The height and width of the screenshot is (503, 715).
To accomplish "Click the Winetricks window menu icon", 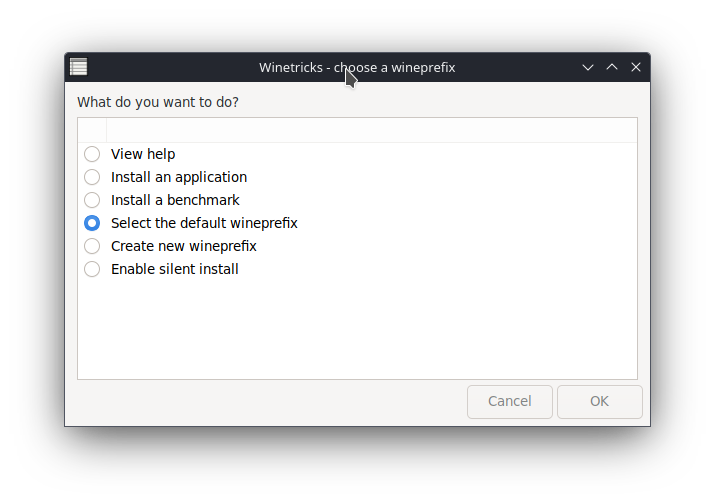I will 78,67.
